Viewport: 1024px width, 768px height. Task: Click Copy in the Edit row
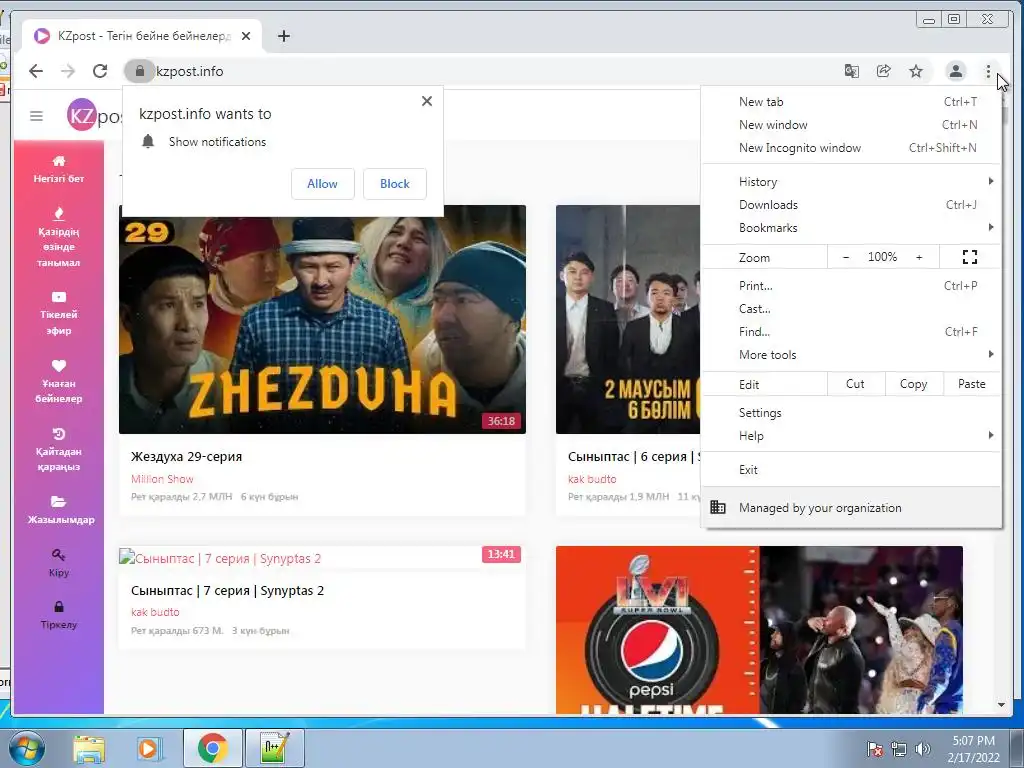pos(914,384)
